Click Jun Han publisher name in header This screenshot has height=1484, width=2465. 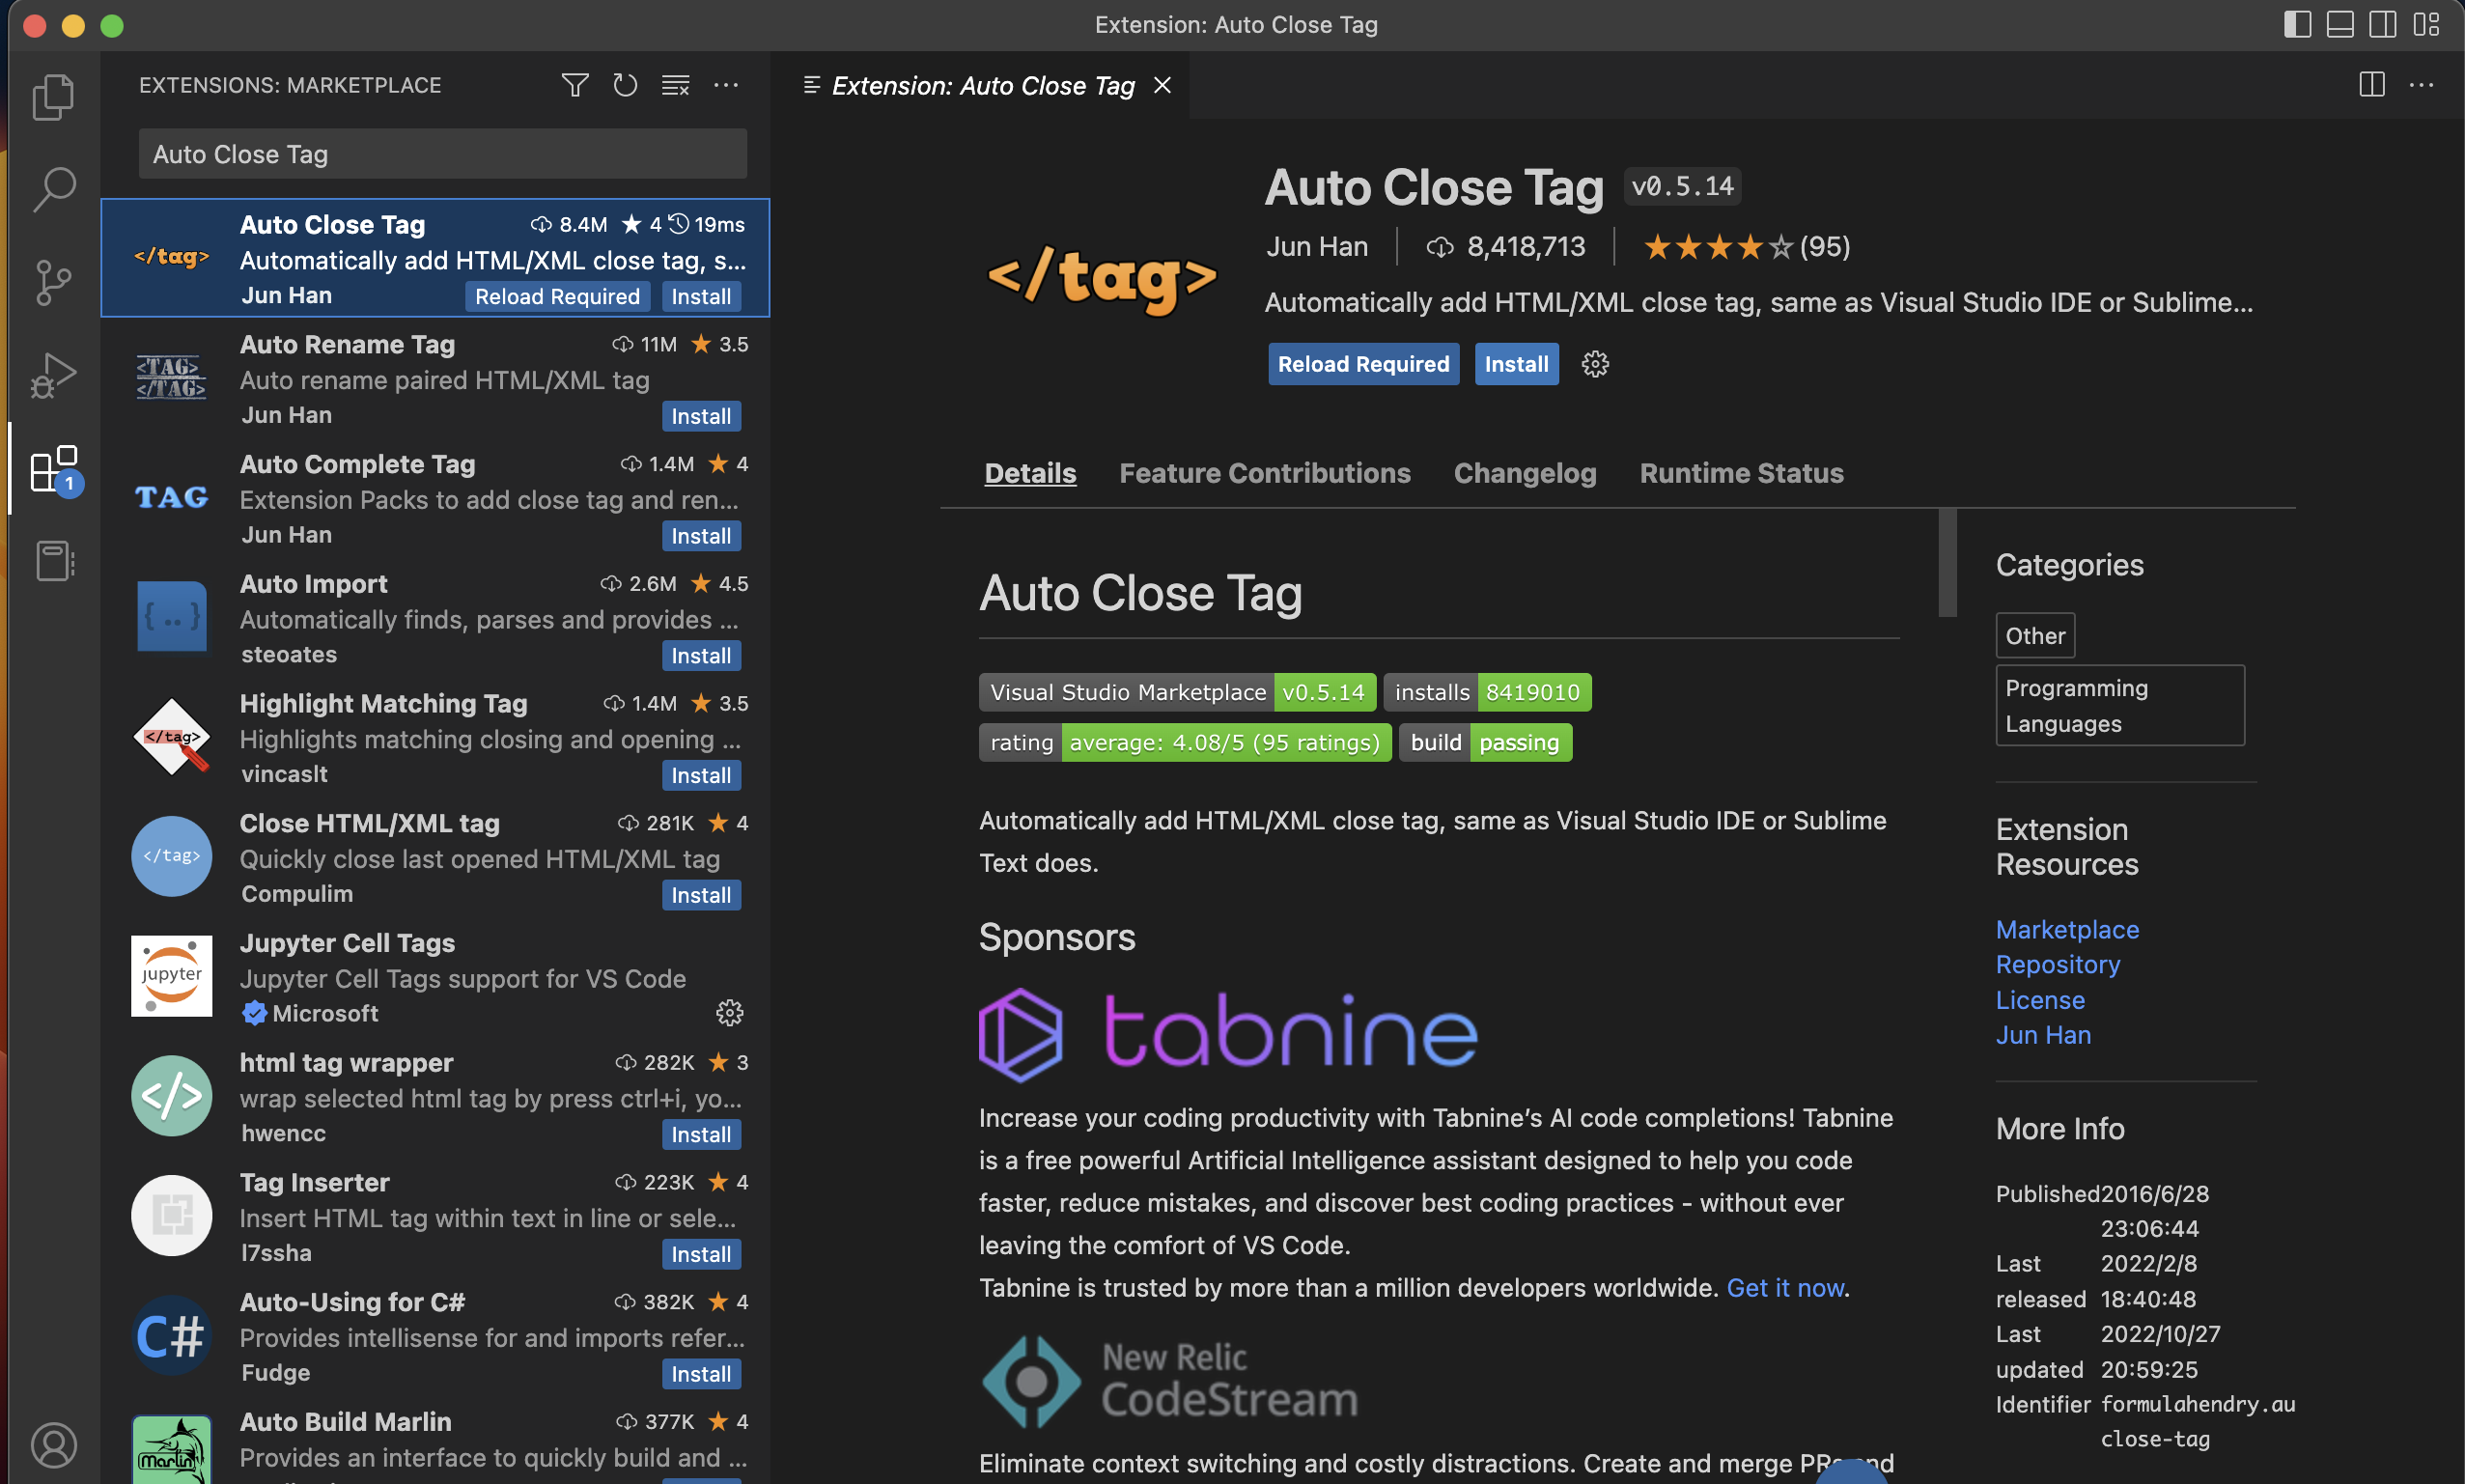[1317, 246]
